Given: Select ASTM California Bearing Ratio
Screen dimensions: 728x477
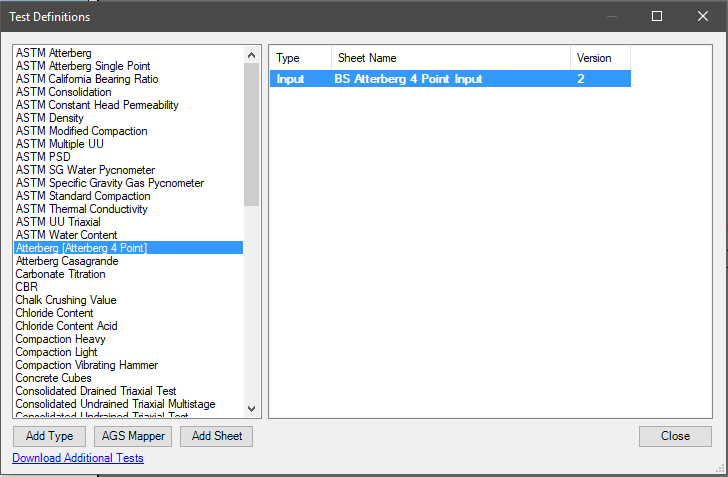Looking at the screenshot, I should point(128,79).
